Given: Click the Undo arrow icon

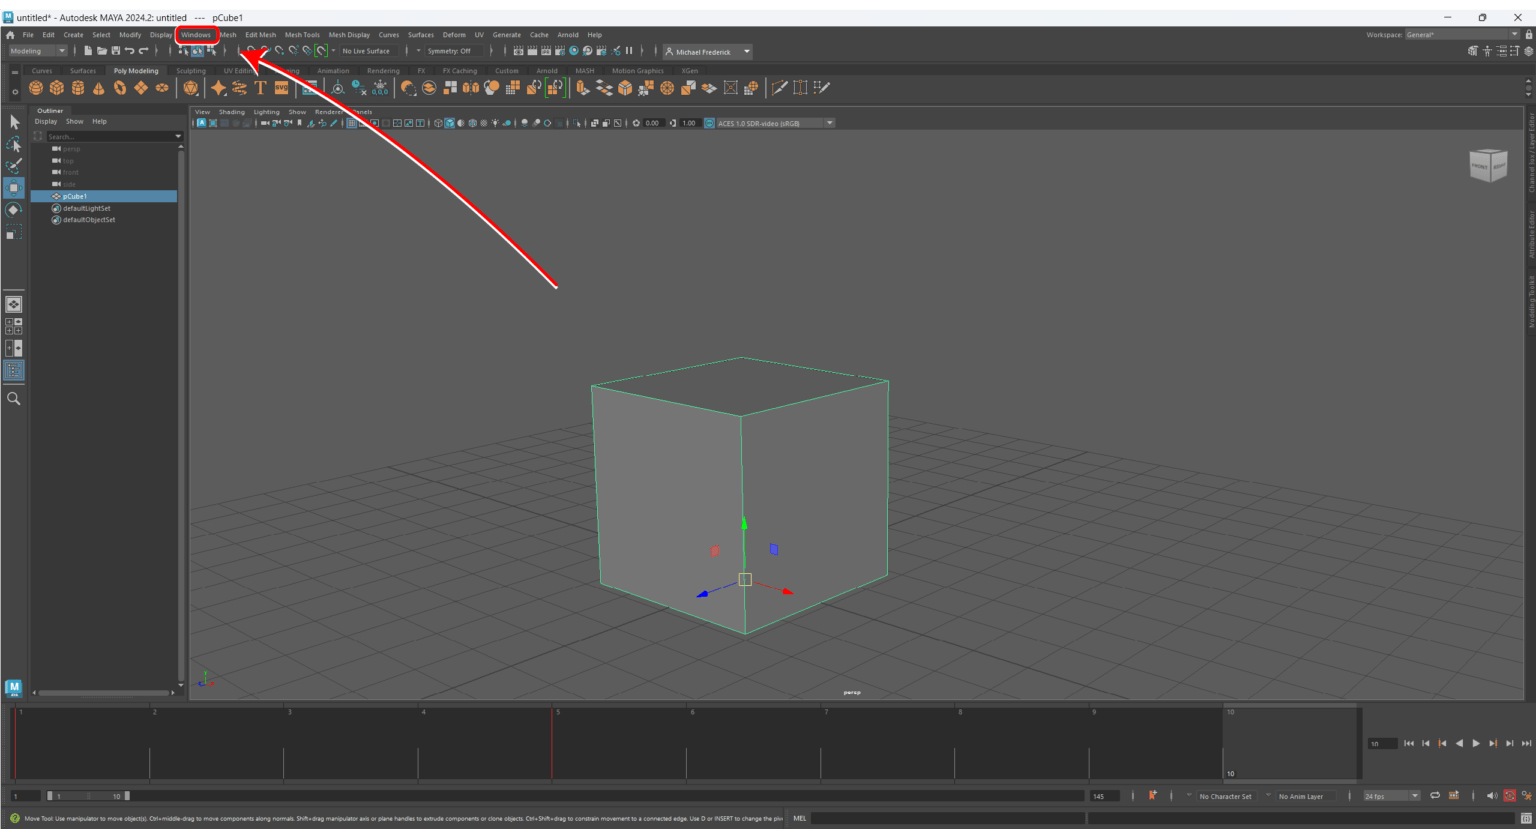Looking at the screenshot, I should (x=130, y=51).
